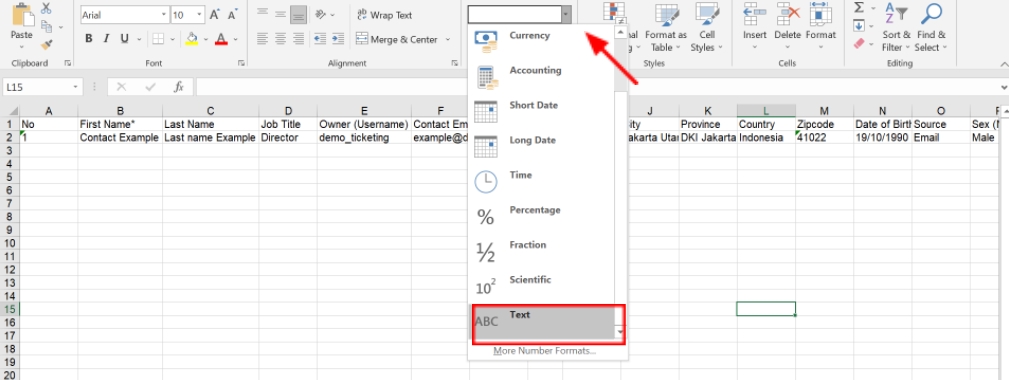The width and height of the screenshot is (1009, 380).
Task: Click Merge & Center button
Action: (396, 39)
